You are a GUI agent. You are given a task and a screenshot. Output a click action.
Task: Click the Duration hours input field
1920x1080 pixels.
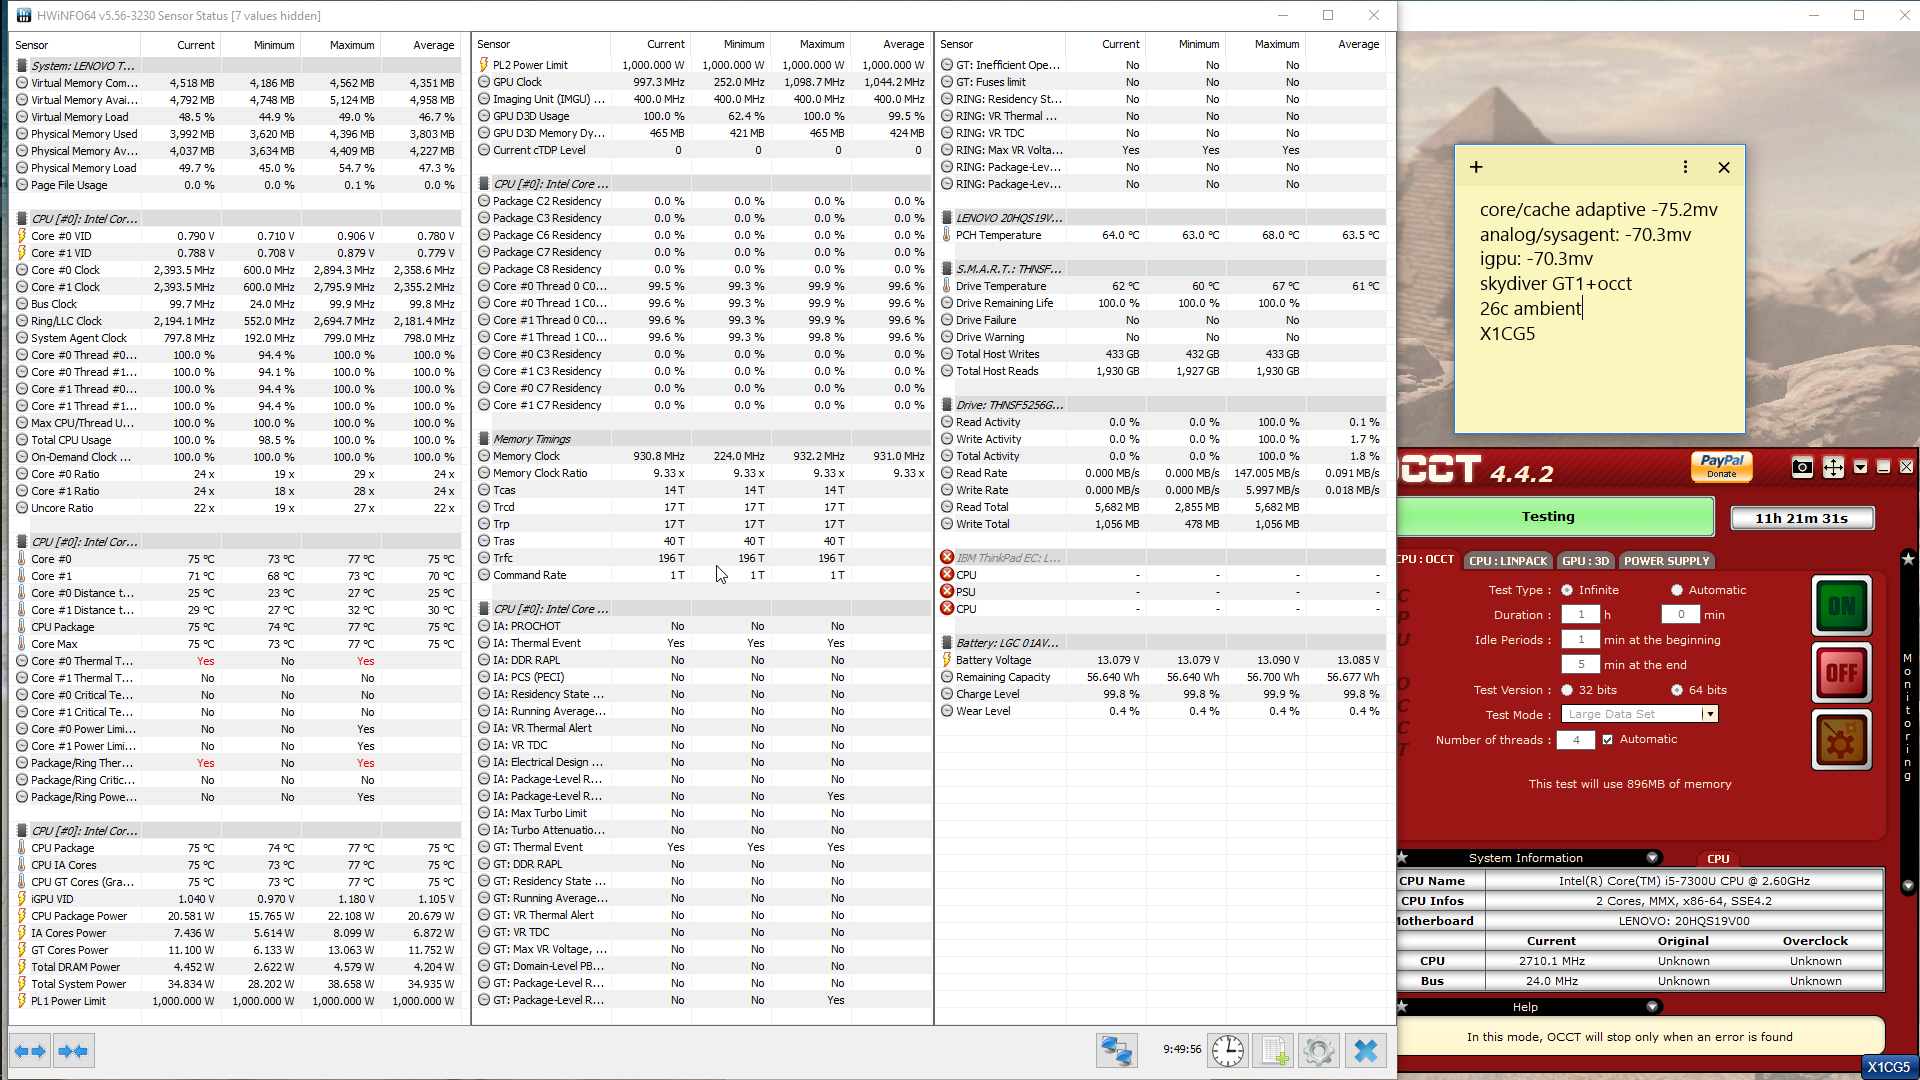point(1581,615)
